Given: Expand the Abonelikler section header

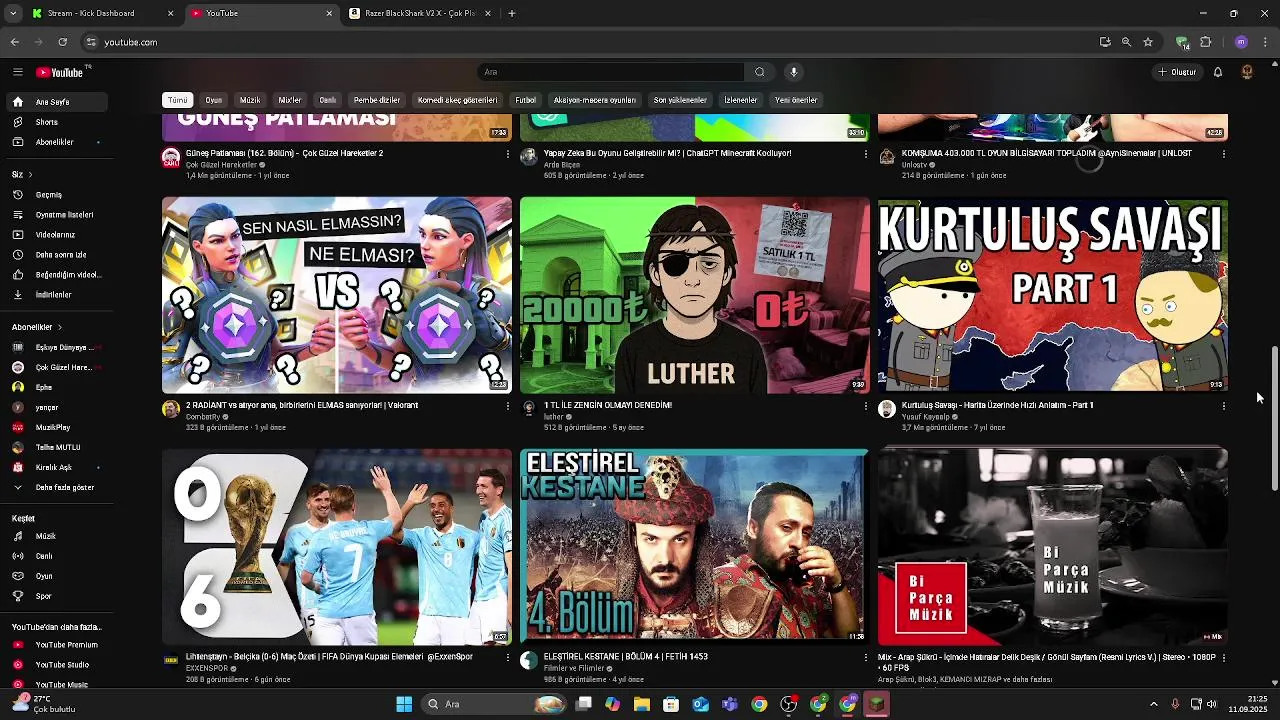Looking at the screenshot, I should (37, 327).
